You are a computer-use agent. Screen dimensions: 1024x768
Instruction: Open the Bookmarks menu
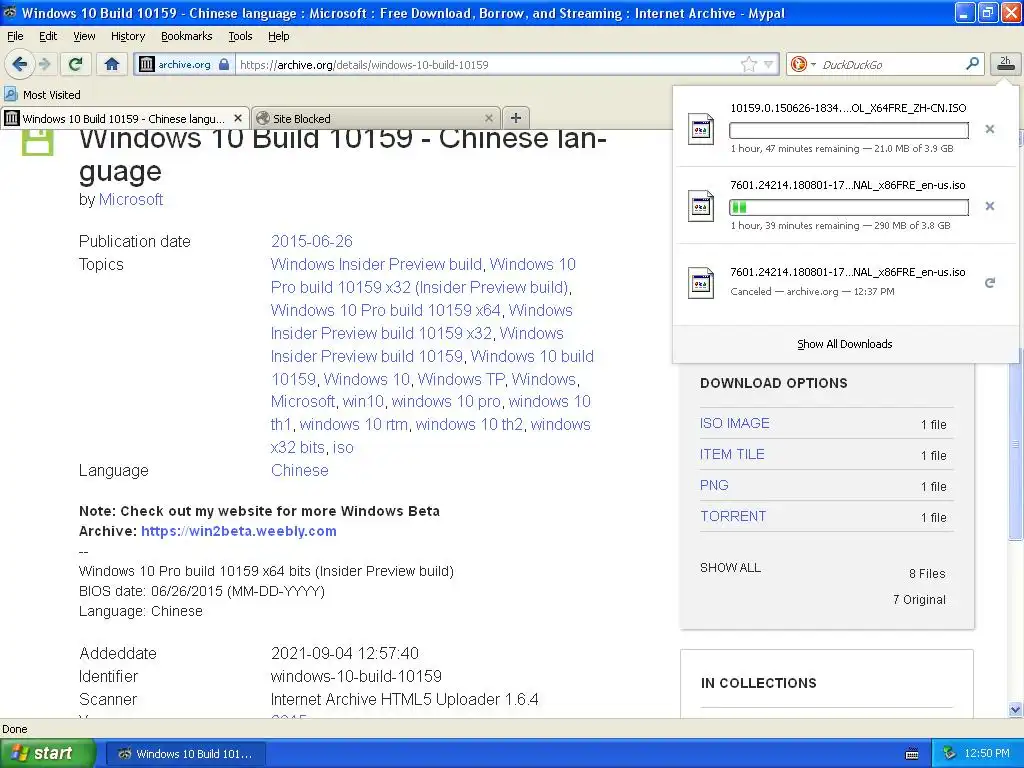186,36
